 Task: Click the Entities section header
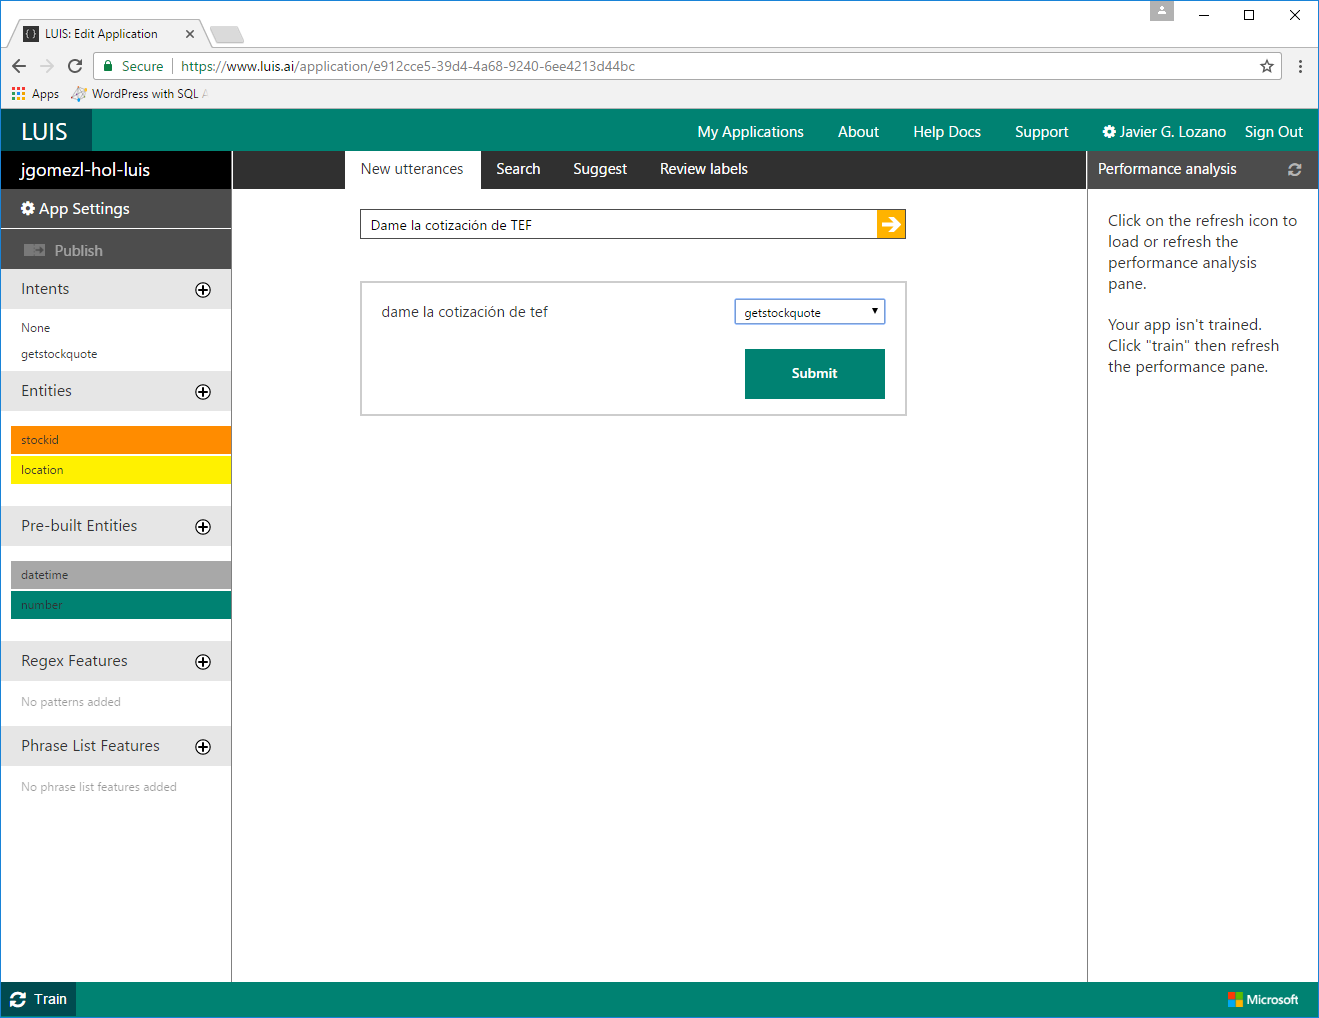click(x=46, y=391)
